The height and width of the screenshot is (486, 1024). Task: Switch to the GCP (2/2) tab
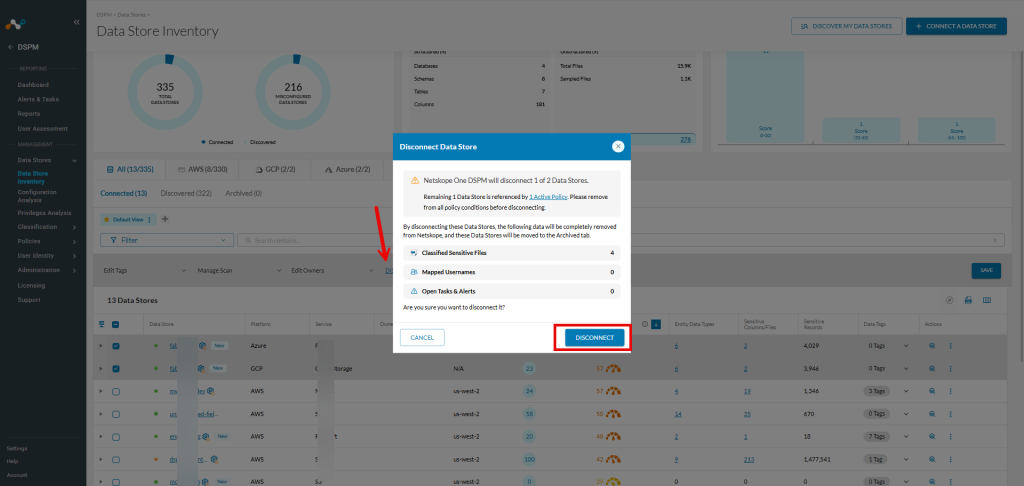coord(276,169)
